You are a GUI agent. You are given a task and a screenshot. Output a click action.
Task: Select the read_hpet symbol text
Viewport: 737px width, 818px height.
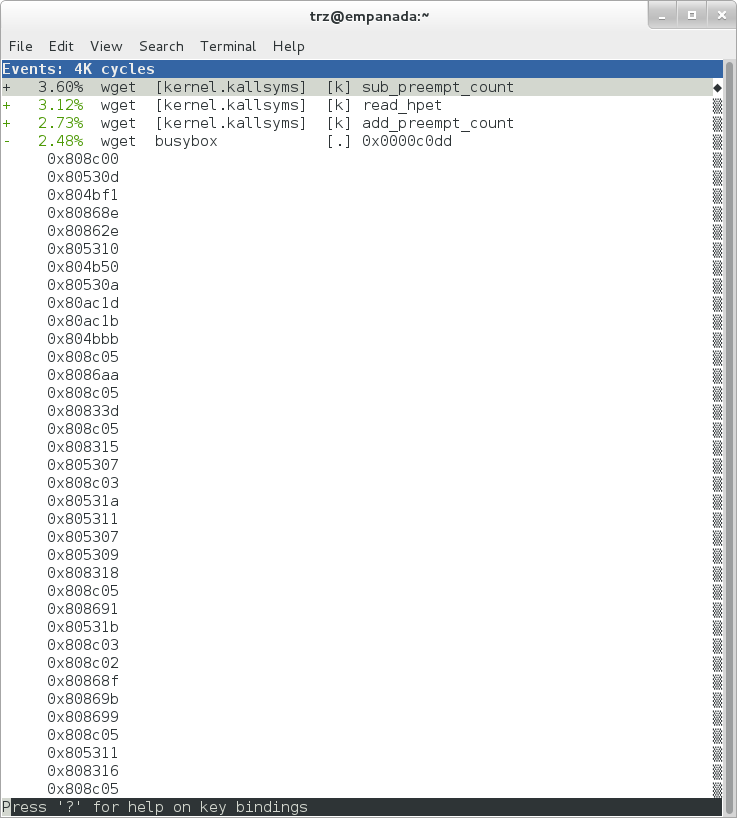(401, 106)
